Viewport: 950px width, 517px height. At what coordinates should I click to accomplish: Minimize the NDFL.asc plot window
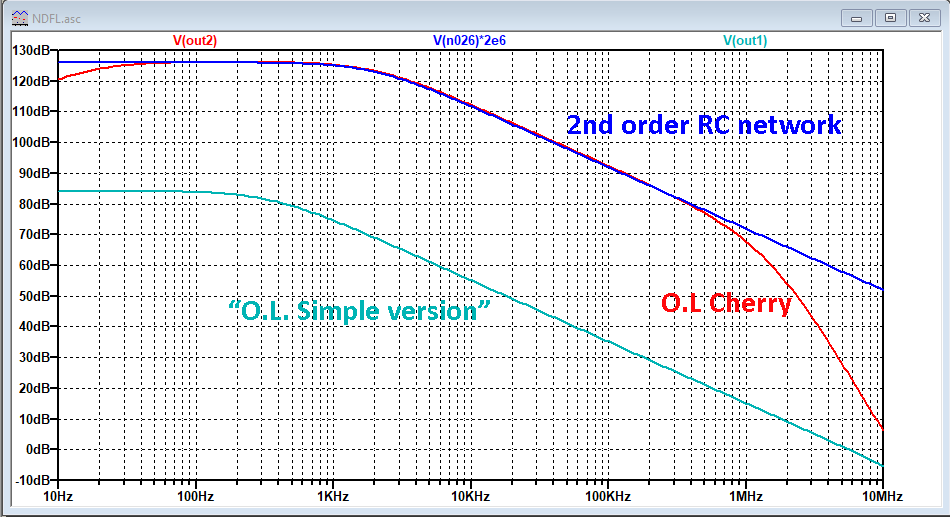(x=857, y=18)
